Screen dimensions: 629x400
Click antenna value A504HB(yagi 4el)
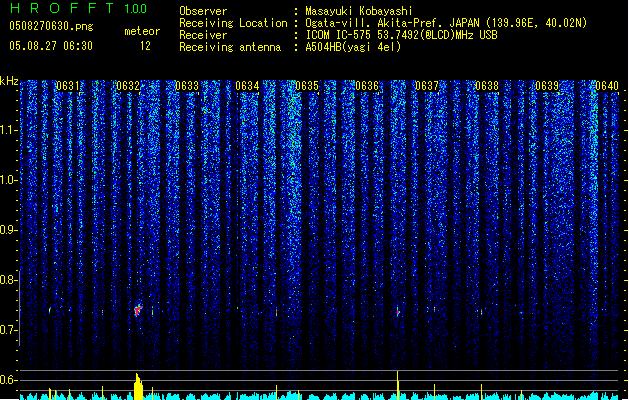pos(353,47)
